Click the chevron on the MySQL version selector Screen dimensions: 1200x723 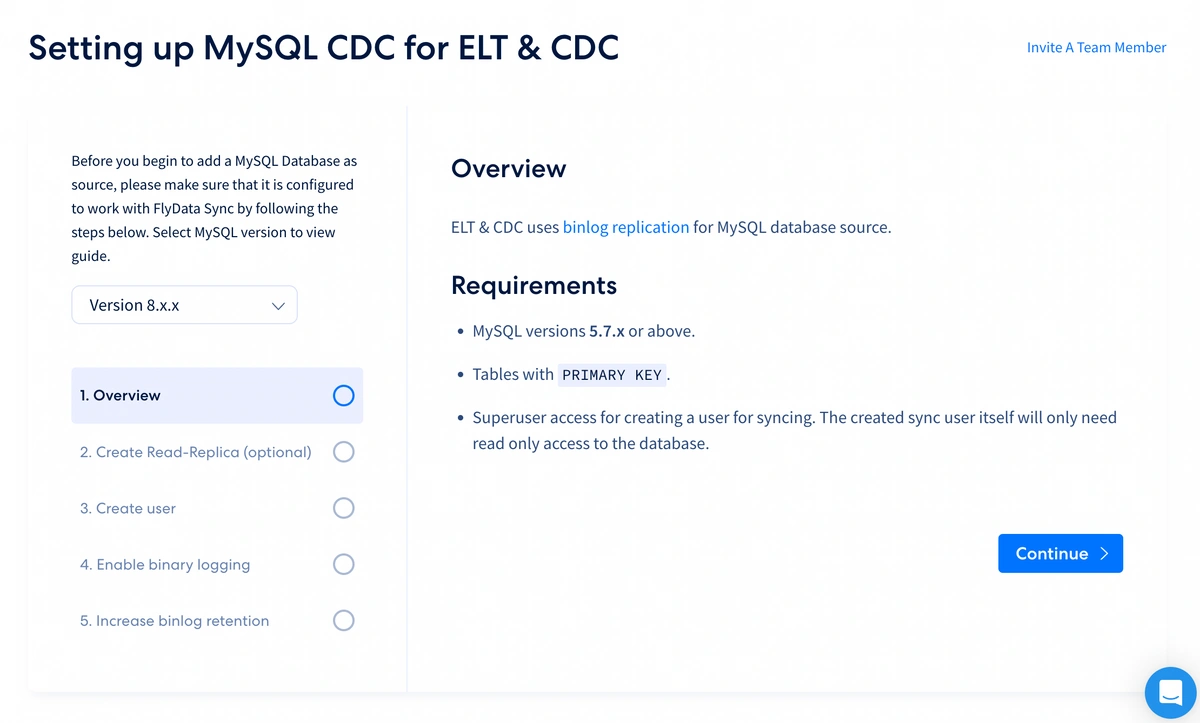pyautogui.click(x=278, y=306)
